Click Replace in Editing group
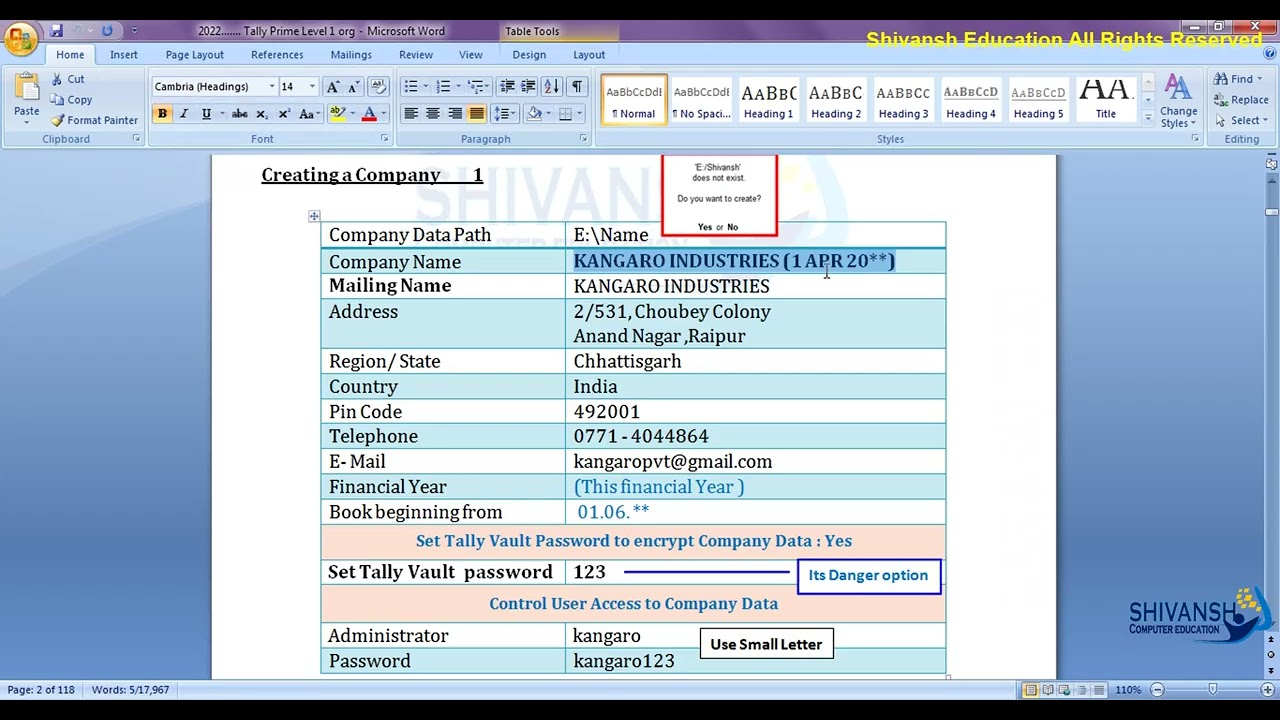1280x720 pixels. click(1241, 100)
